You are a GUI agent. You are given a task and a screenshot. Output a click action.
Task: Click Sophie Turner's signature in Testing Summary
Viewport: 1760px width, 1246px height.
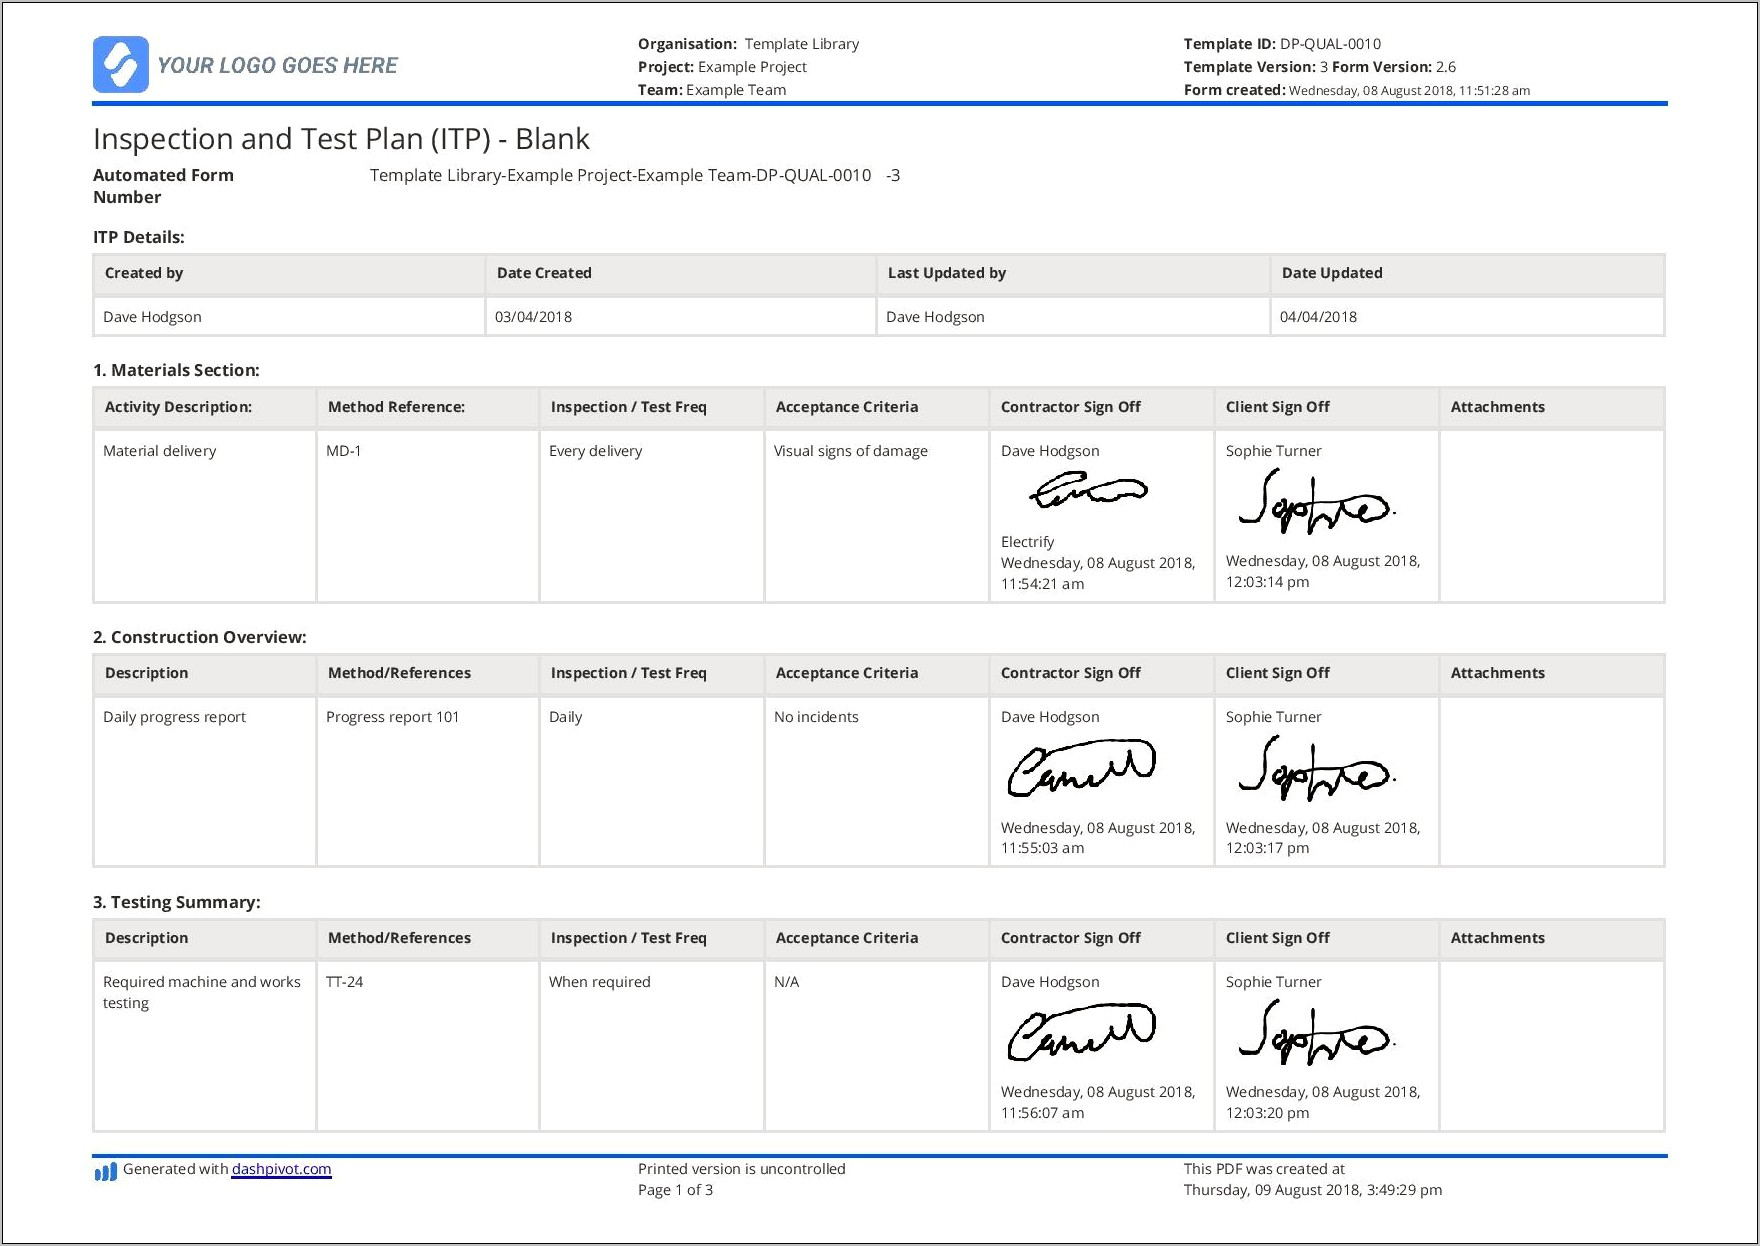point(1316,1033)
